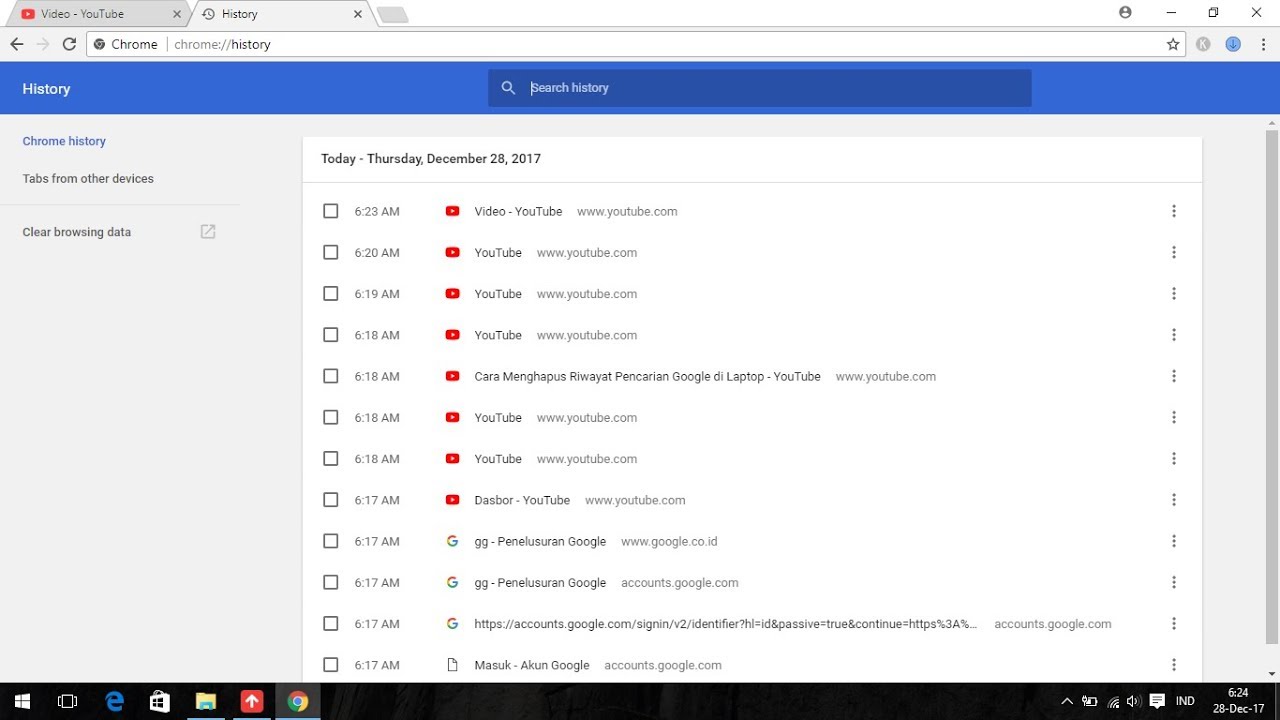The width and height of the screenshot is (1280, 720).
Task: Open more actions for Cara Menghapus Riwayat entry
Action: tap(1174, 376)
